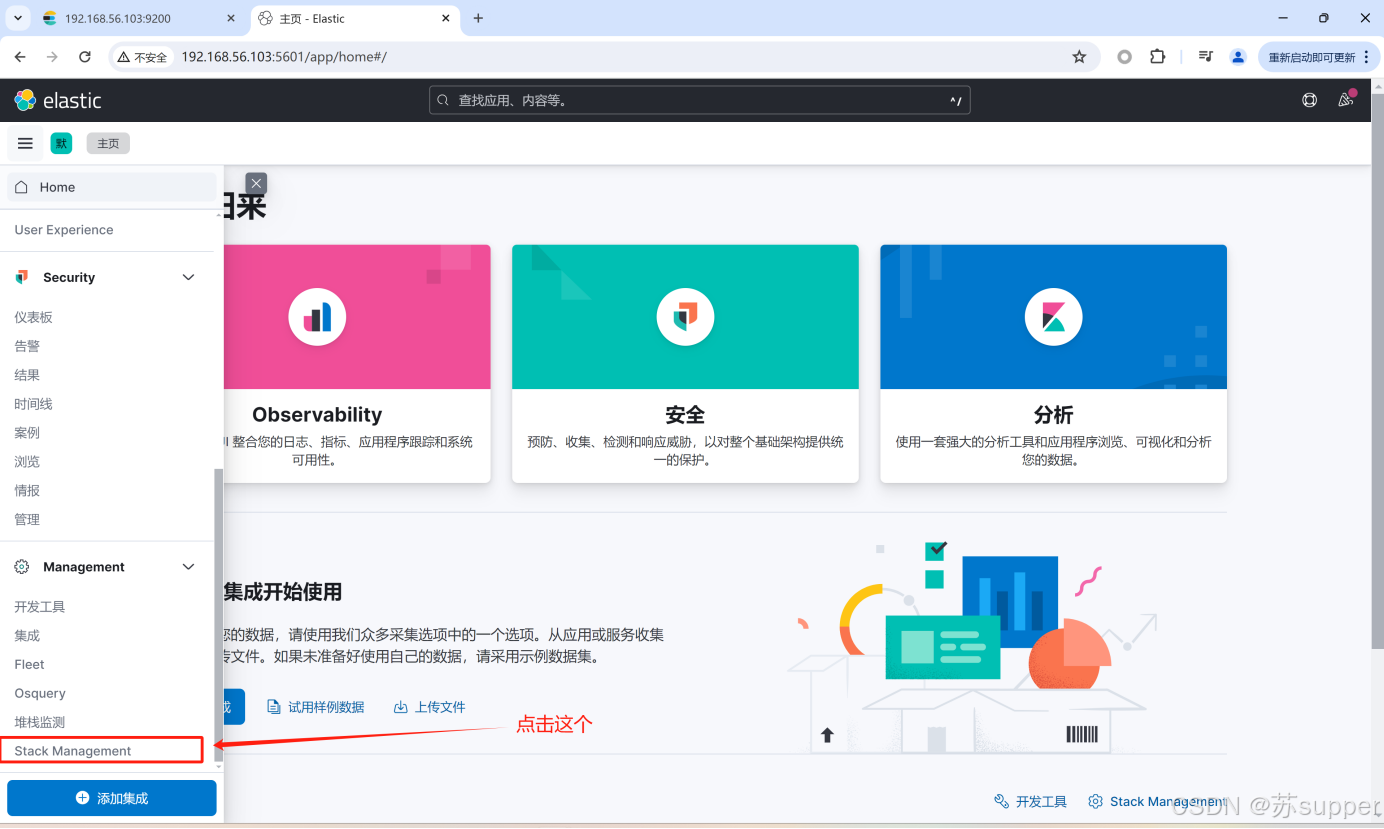Open 开发工具 in the sidebar
The height and width of the screenshot is (829, 1384).
39,607
